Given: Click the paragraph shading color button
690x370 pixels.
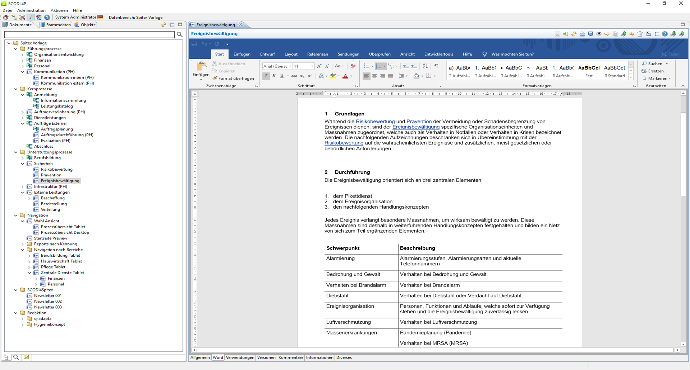Looking at the screenshot, I should coord(416,76).
